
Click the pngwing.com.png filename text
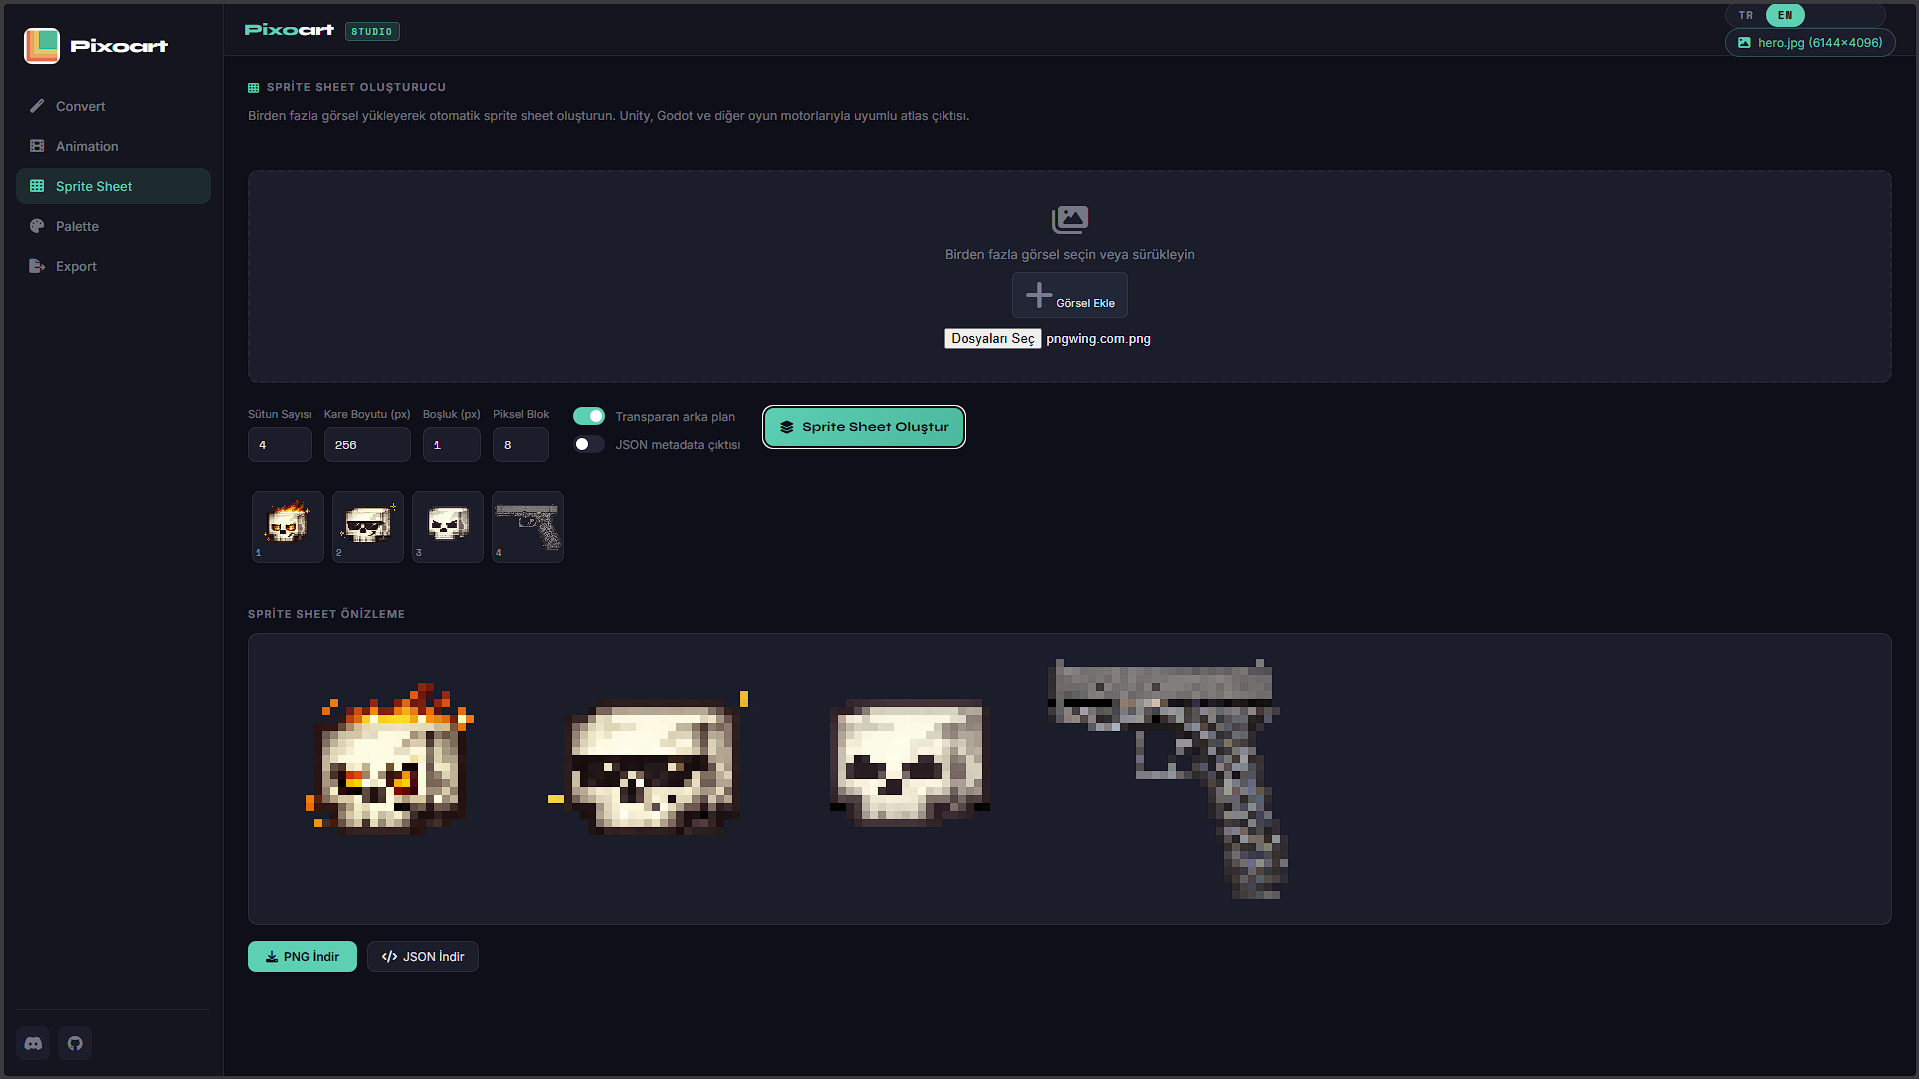pyautogui.click(x=1098, y=339)
